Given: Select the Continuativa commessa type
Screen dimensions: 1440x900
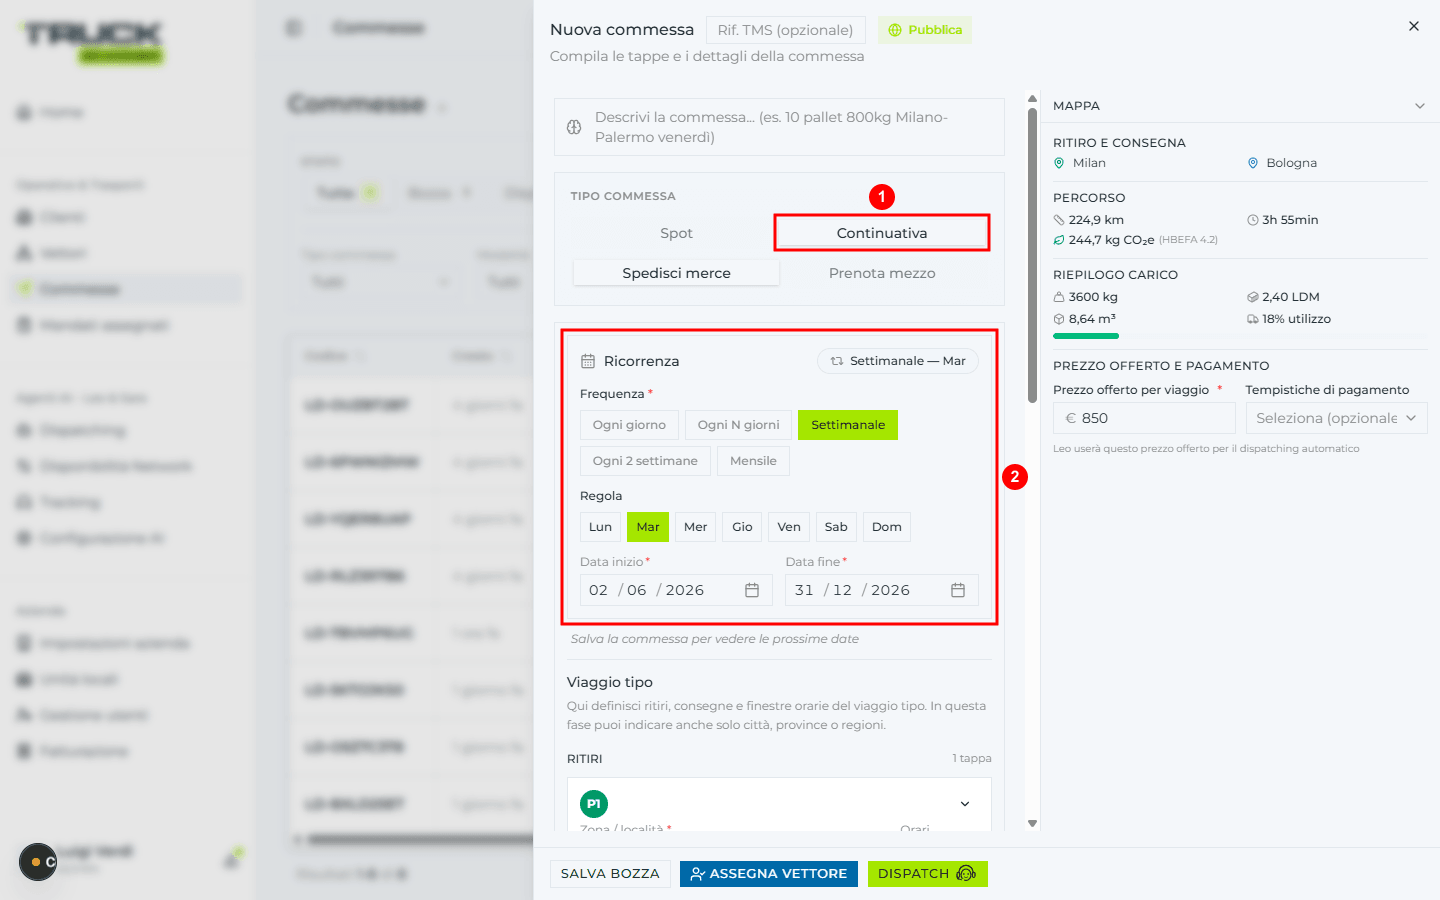Looking at the screenshot, I should 882,233.
